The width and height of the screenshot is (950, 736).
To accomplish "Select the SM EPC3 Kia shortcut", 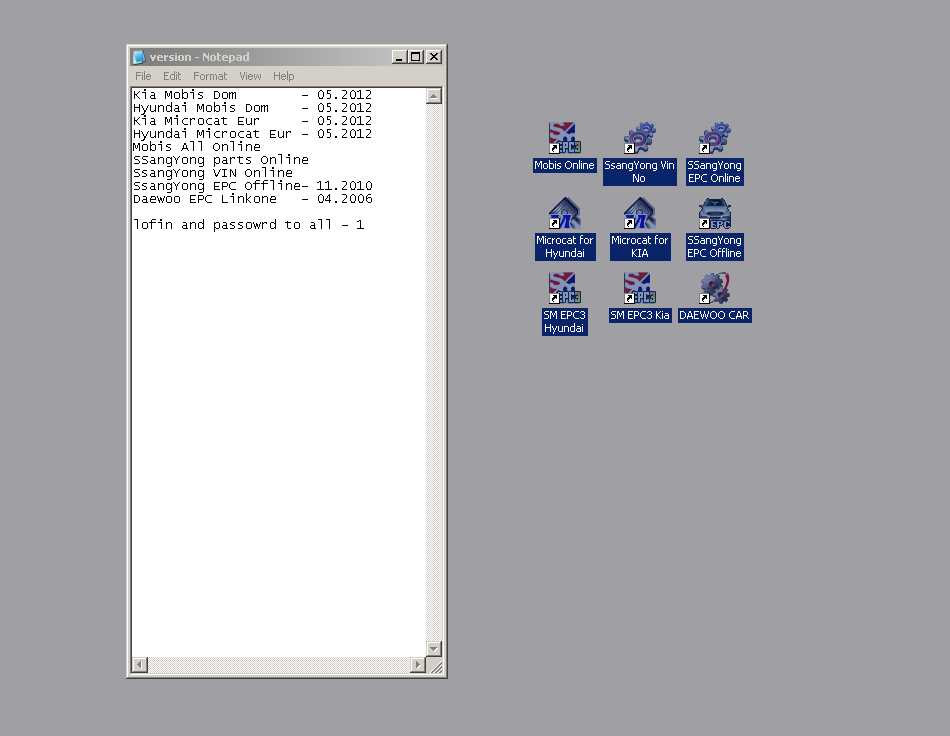I will [x=639, y=289].
